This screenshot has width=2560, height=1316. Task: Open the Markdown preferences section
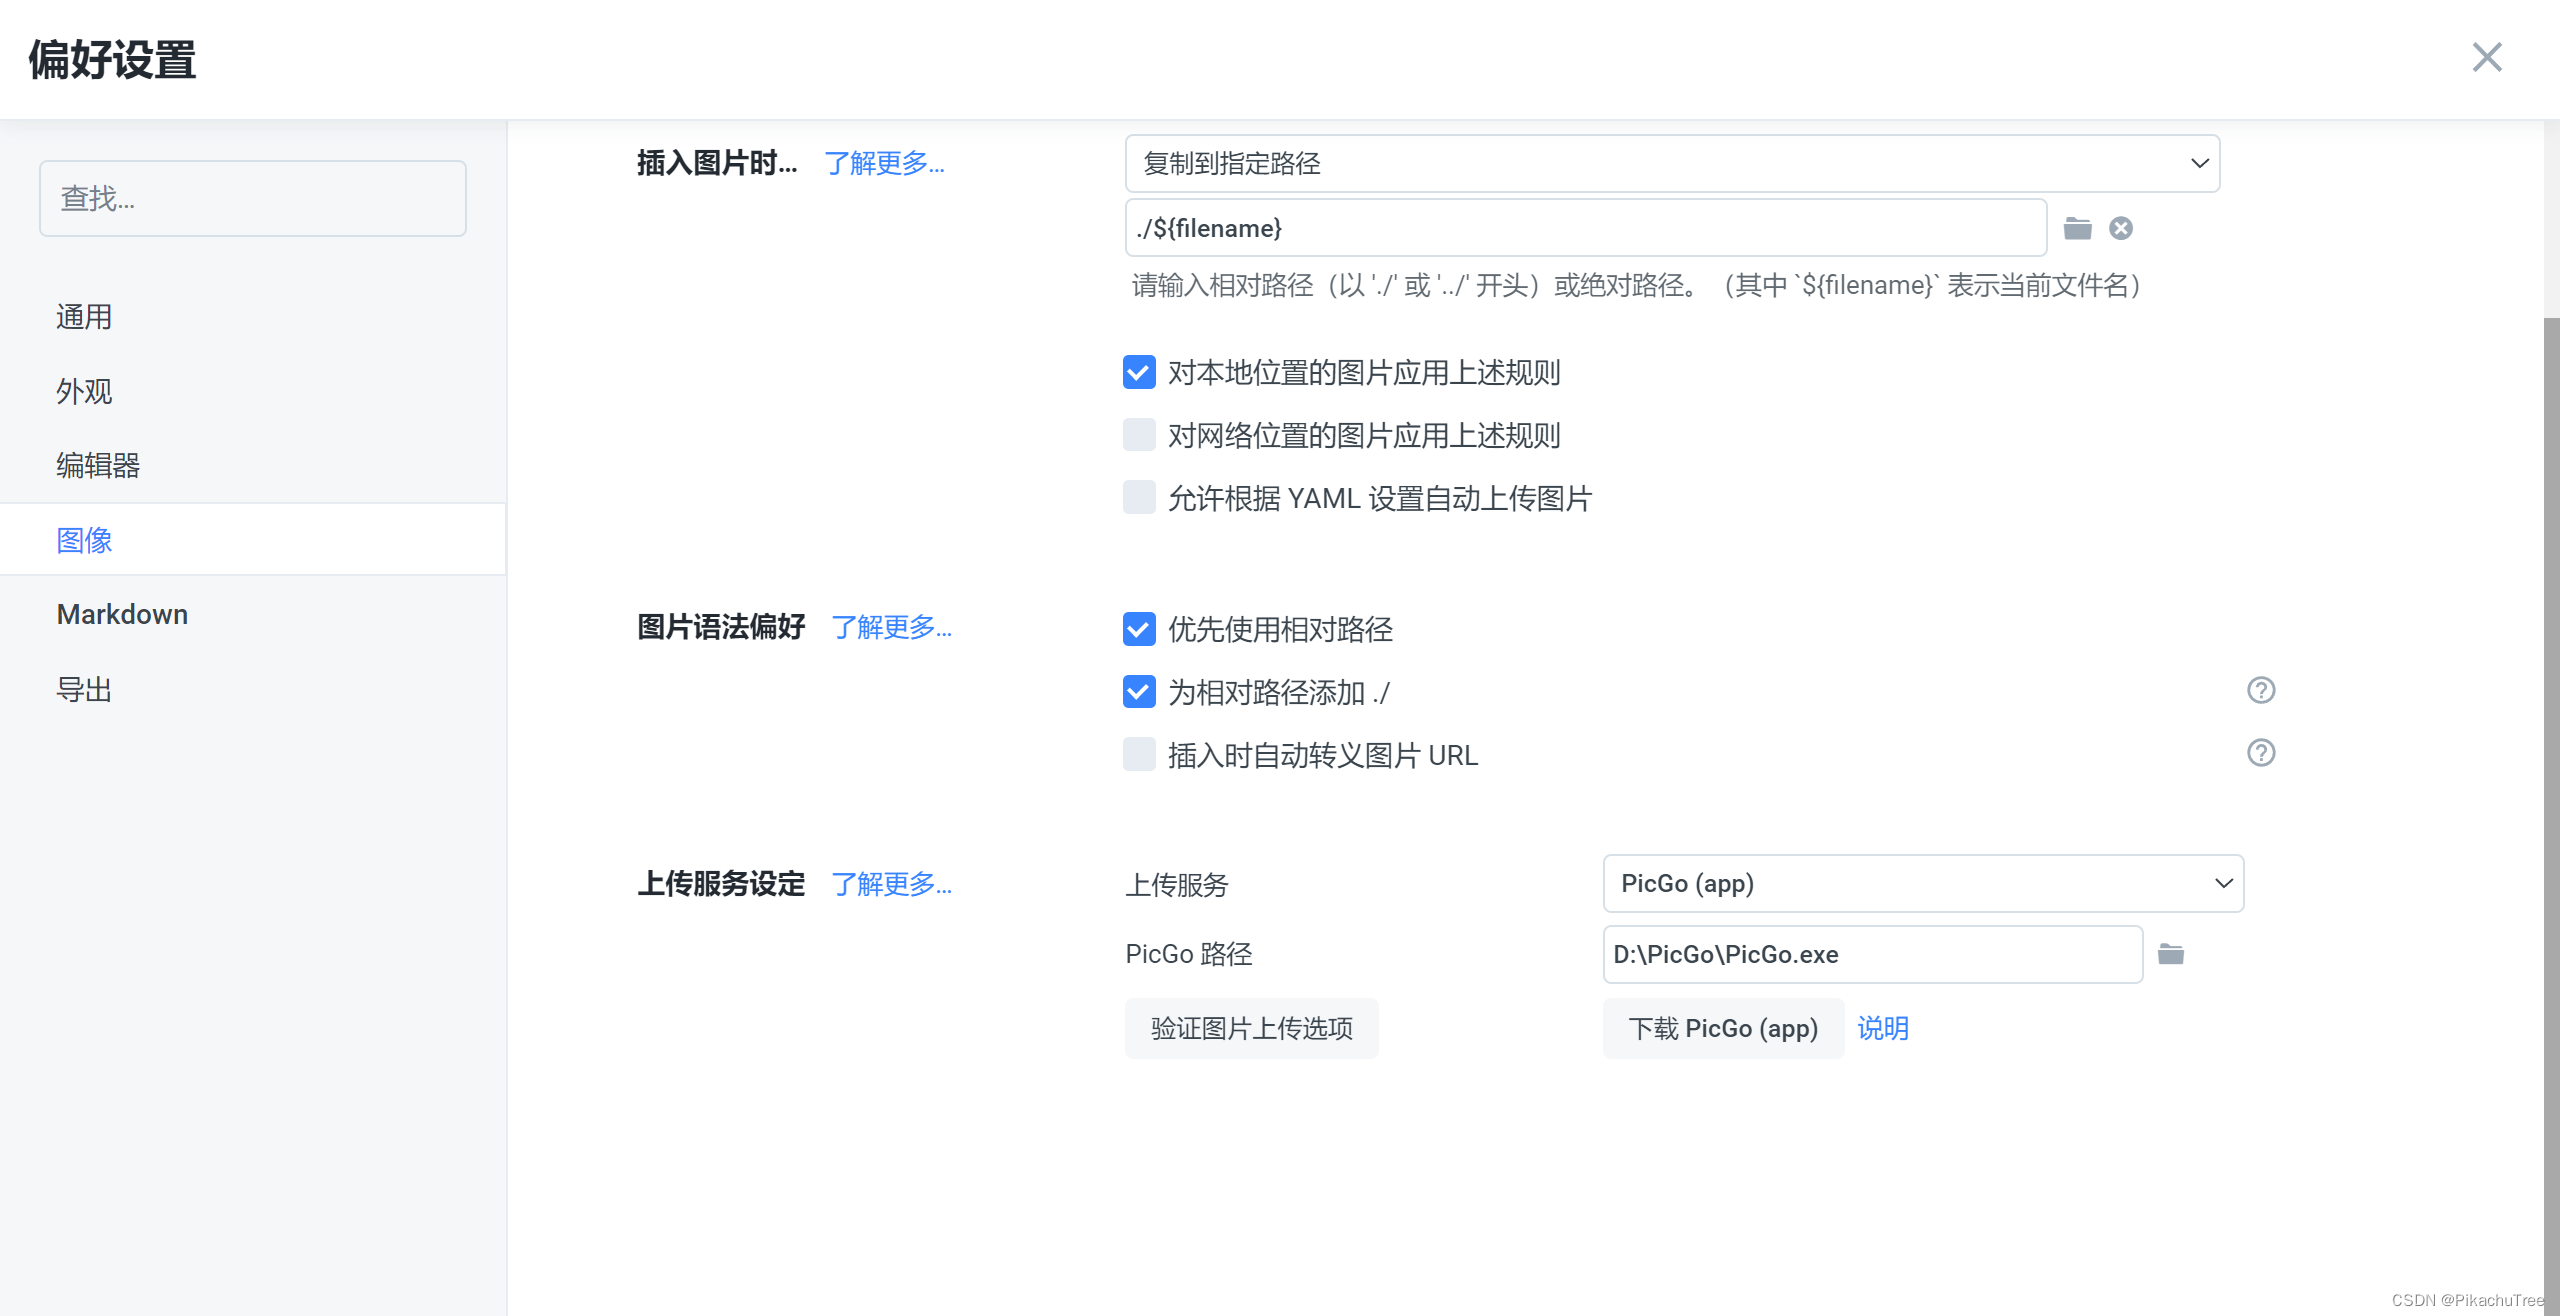pos(253,614)
